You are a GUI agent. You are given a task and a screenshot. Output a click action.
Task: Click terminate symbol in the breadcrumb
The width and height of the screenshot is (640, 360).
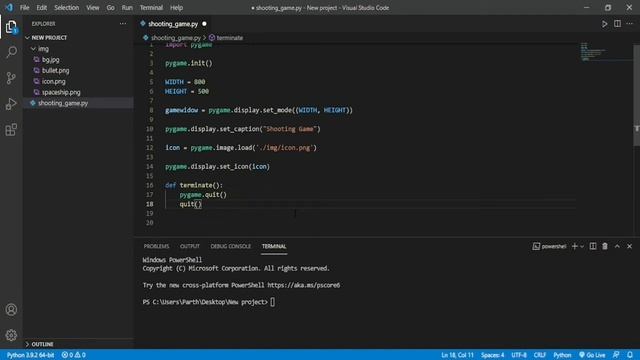[x=229, y=38]
